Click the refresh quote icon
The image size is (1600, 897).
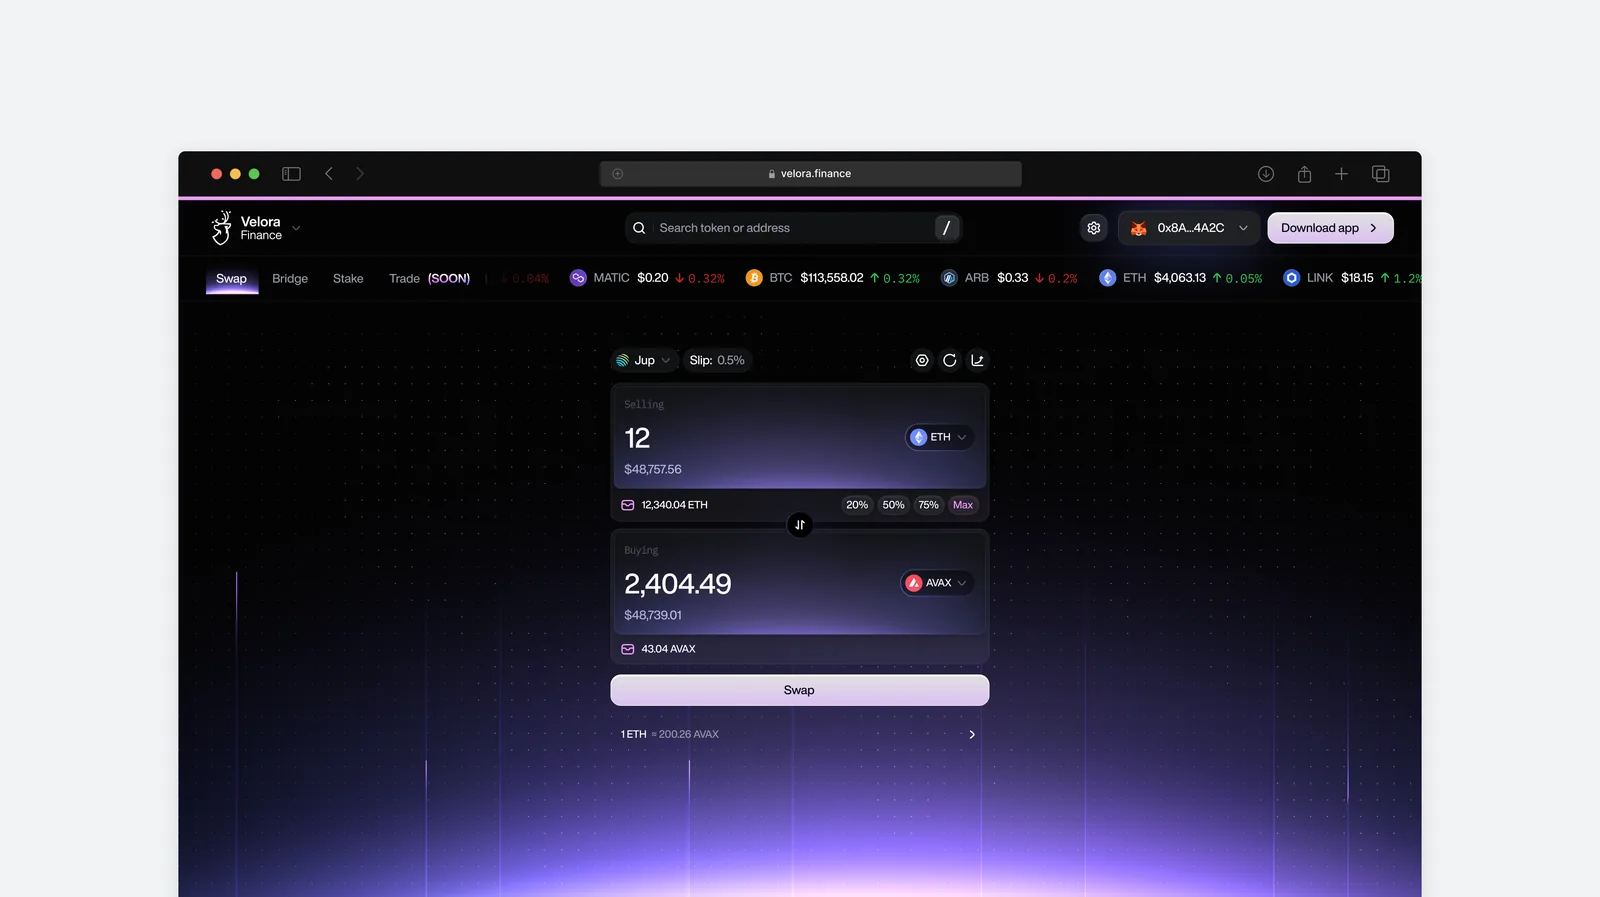pos(950,360)
